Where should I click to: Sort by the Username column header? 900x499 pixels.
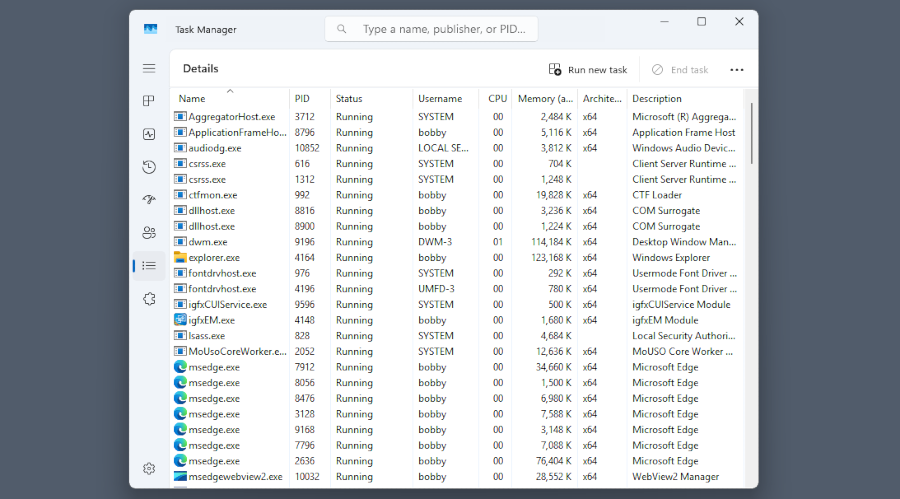pos(445,98)
